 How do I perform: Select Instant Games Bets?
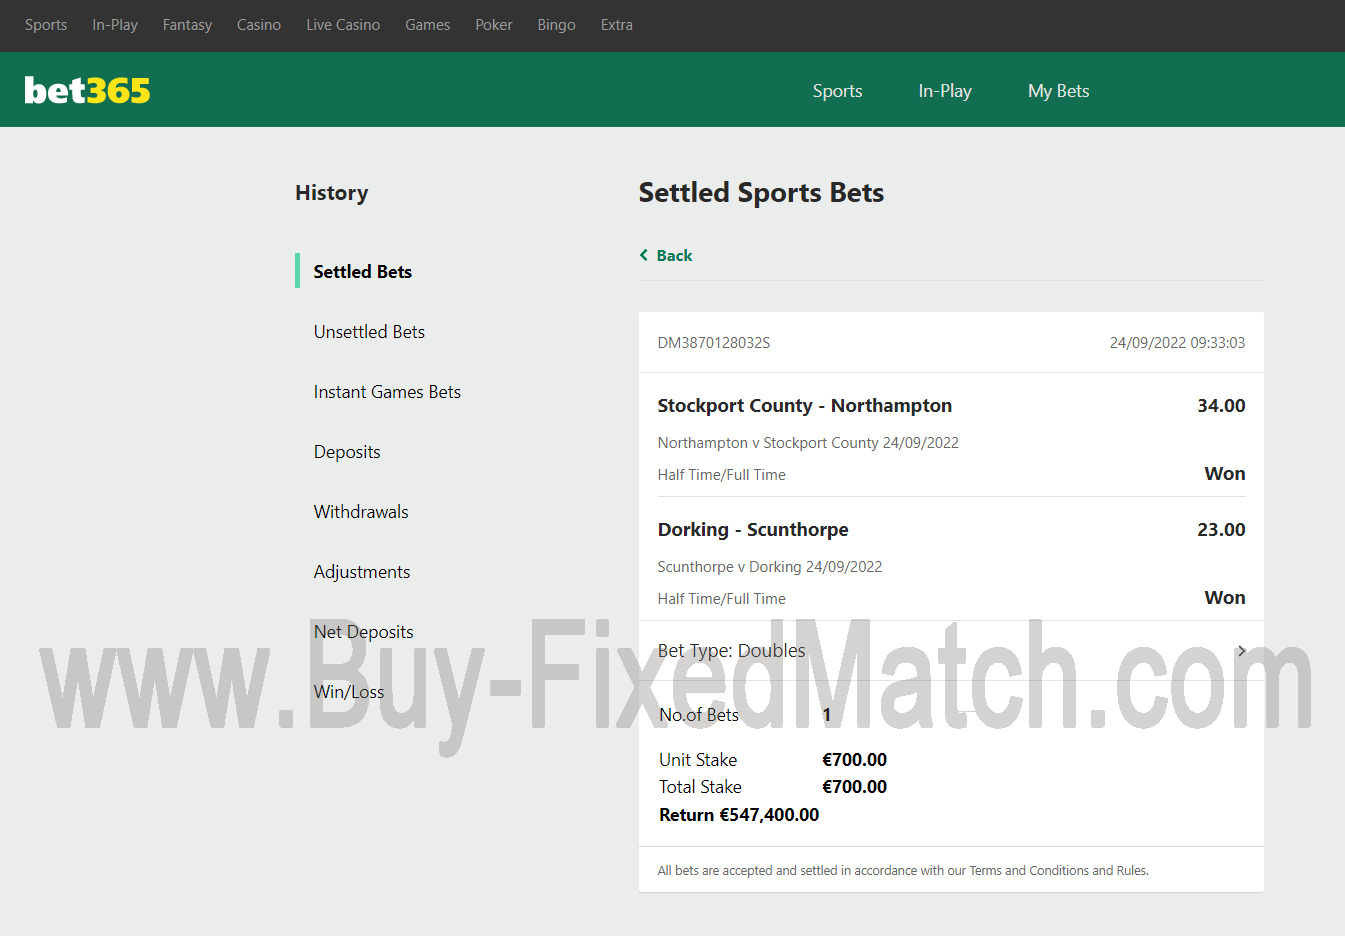point(387,392)
